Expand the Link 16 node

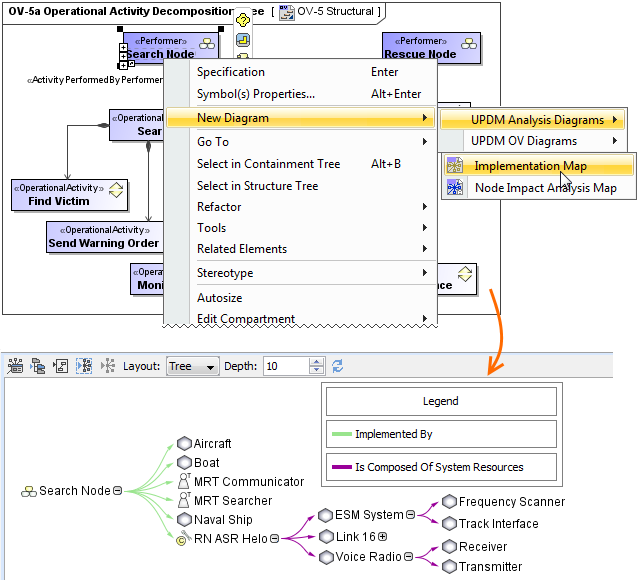click(x=382, y=537)
